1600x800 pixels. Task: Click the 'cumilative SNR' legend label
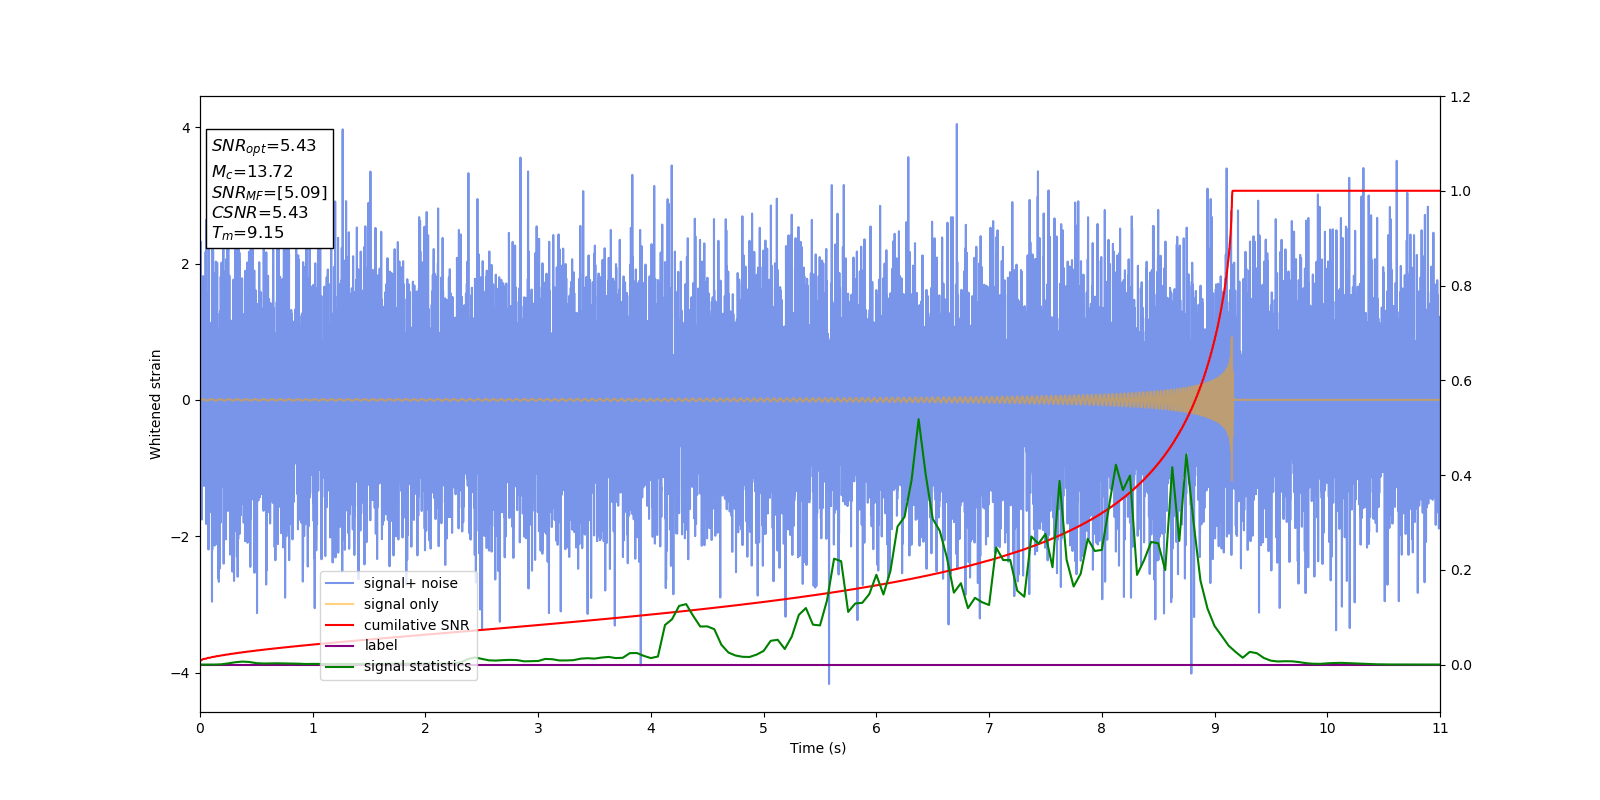[x=416, y=625]
